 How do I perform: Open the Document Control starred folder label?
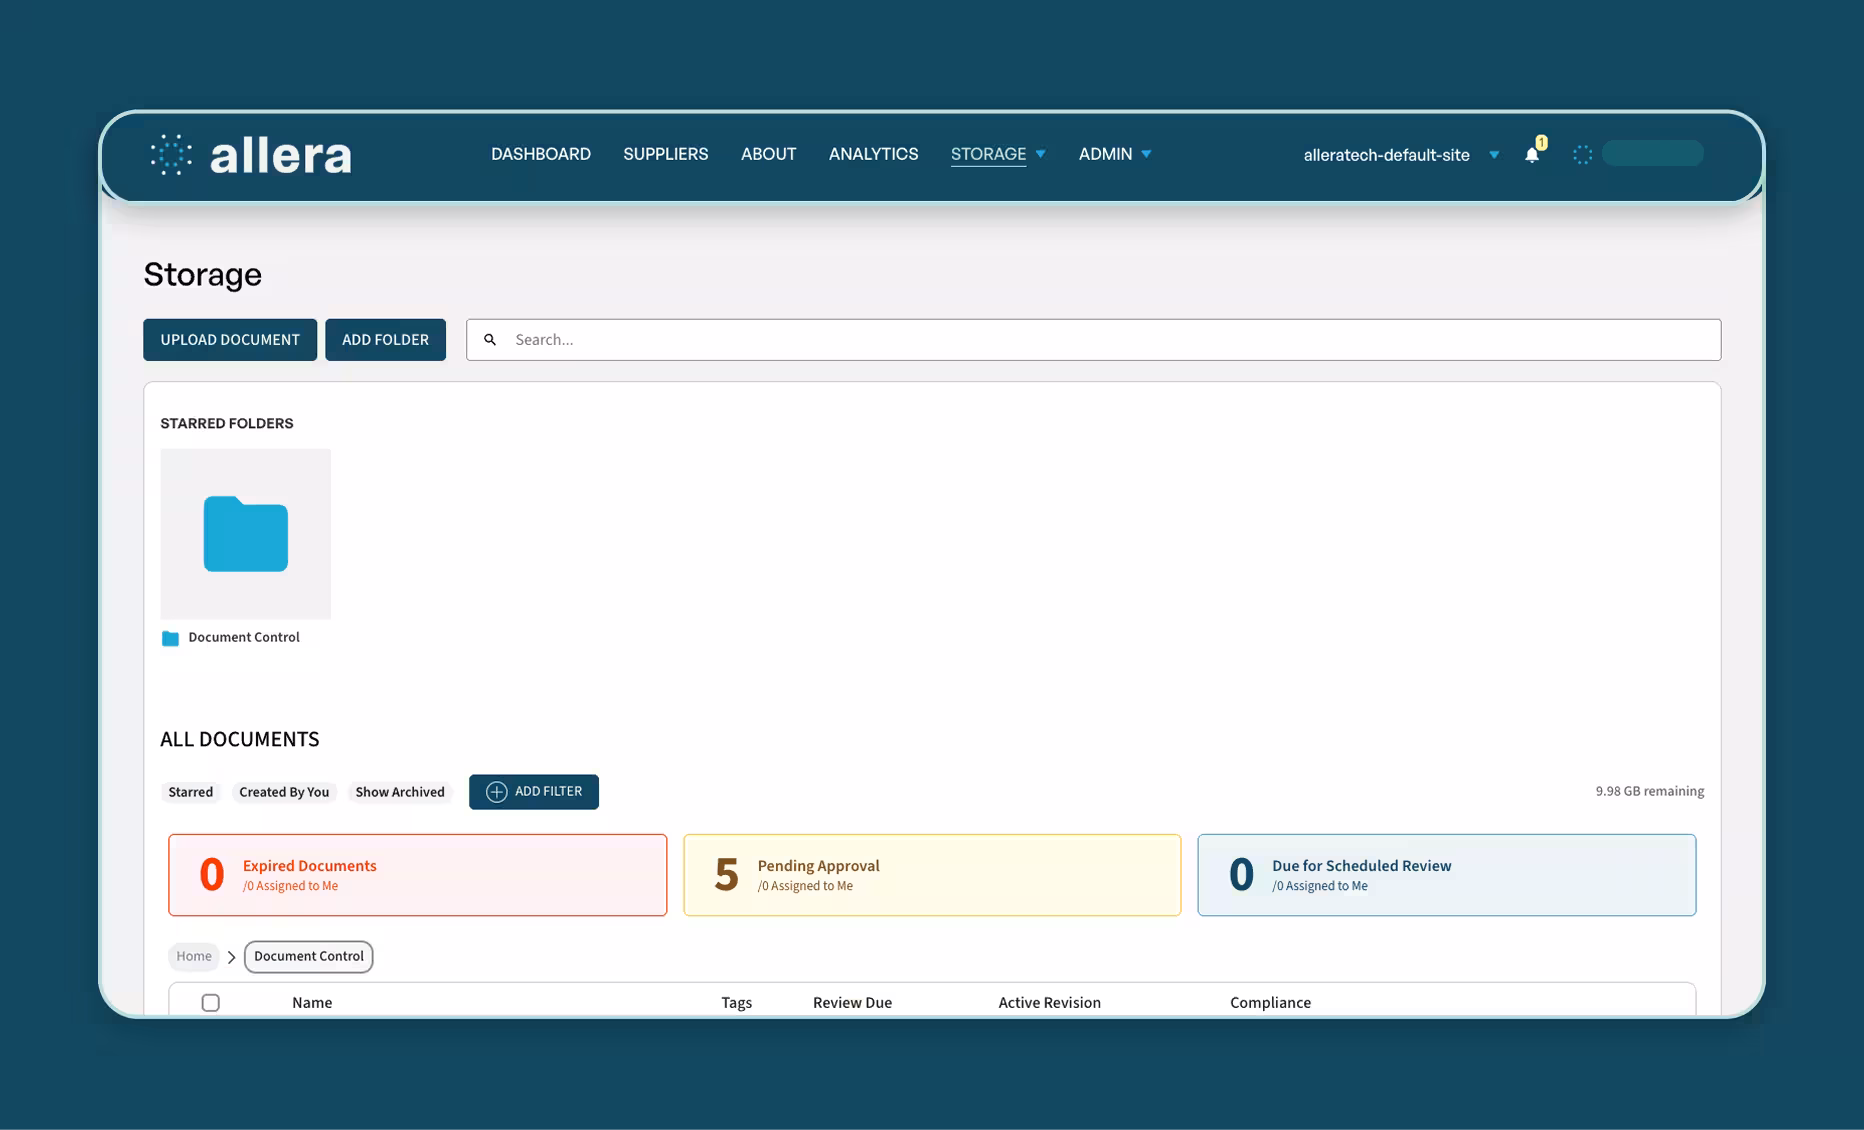244,637
